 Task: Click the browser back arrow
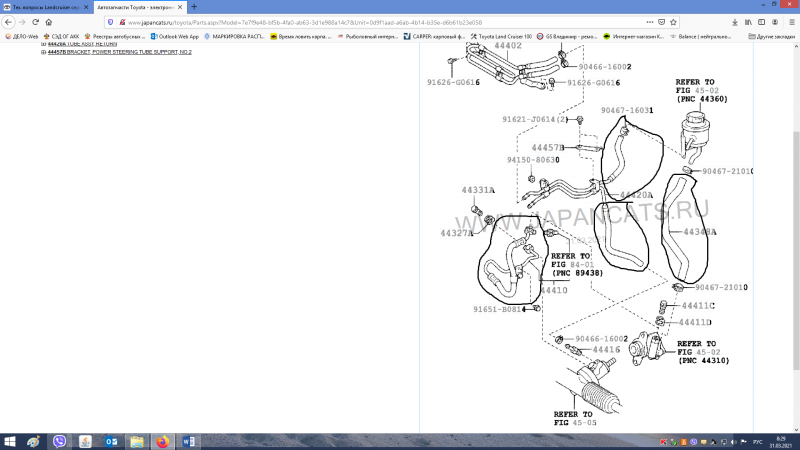point(8,21)
